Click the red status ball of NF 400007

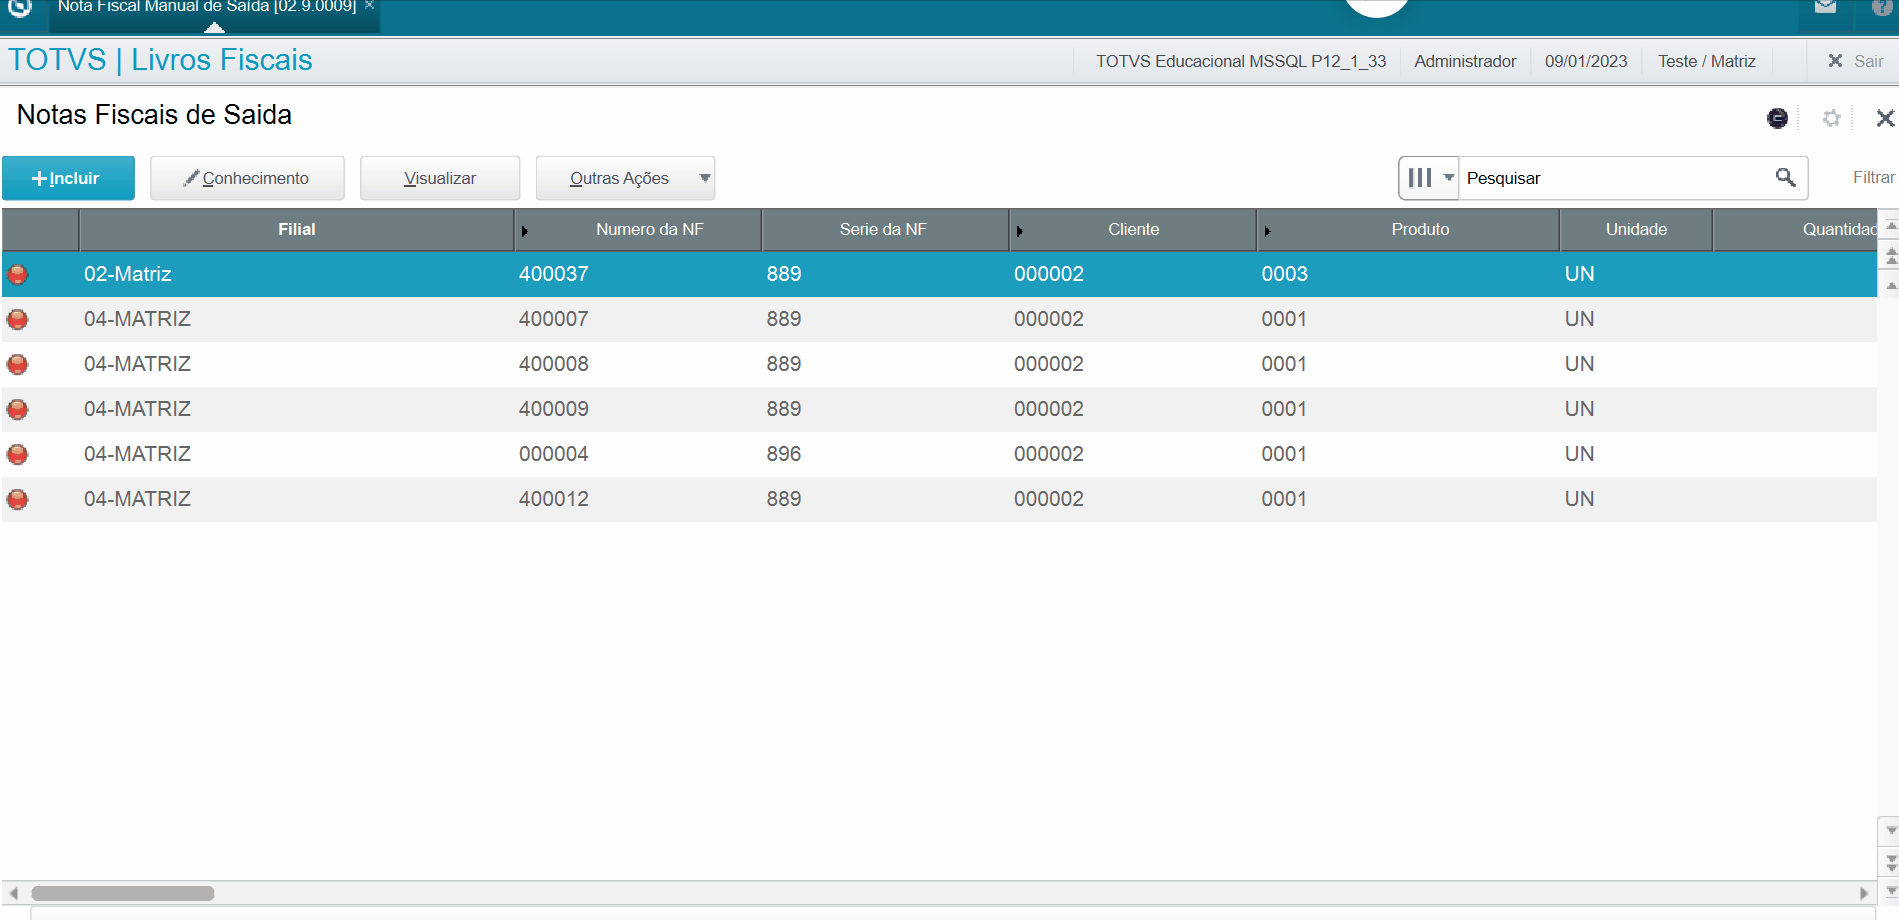[18, 320]
